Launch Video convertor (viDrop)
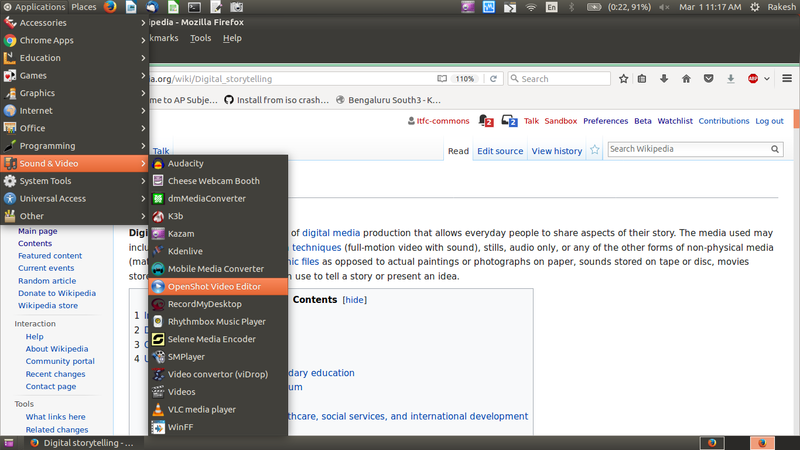 [218, 374]
